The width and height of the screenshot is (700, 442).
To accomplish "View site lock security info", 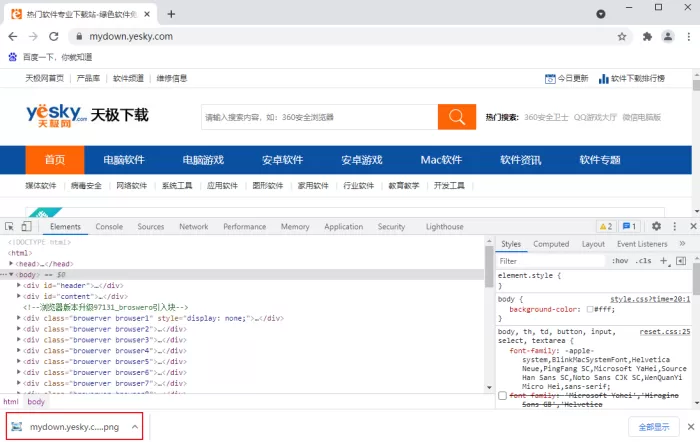I will [x=79, y=37].
